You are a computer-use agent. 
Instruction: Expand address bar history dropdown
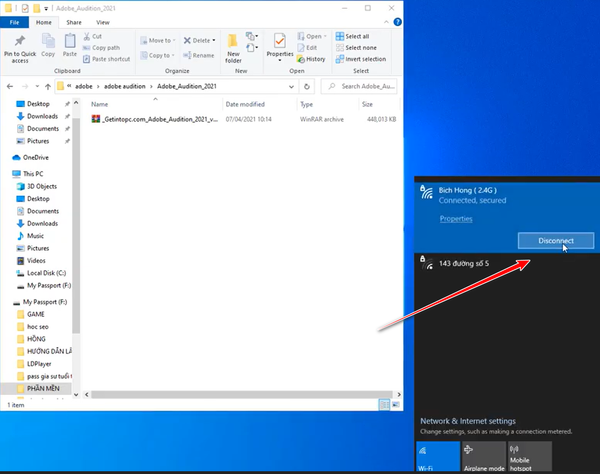click(291, 86)
